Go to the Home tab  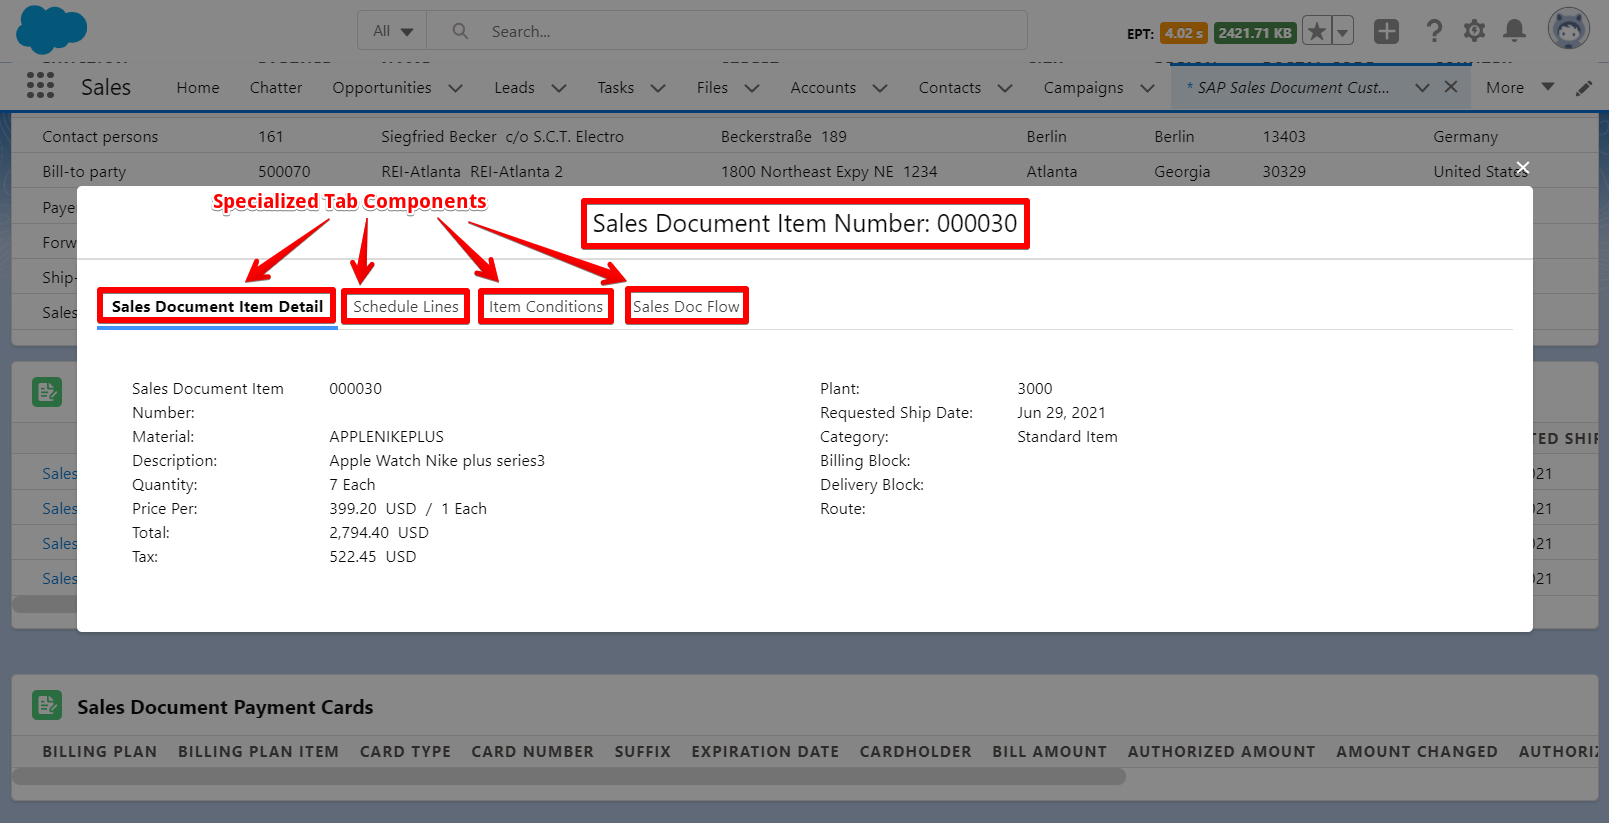[198, 88]
